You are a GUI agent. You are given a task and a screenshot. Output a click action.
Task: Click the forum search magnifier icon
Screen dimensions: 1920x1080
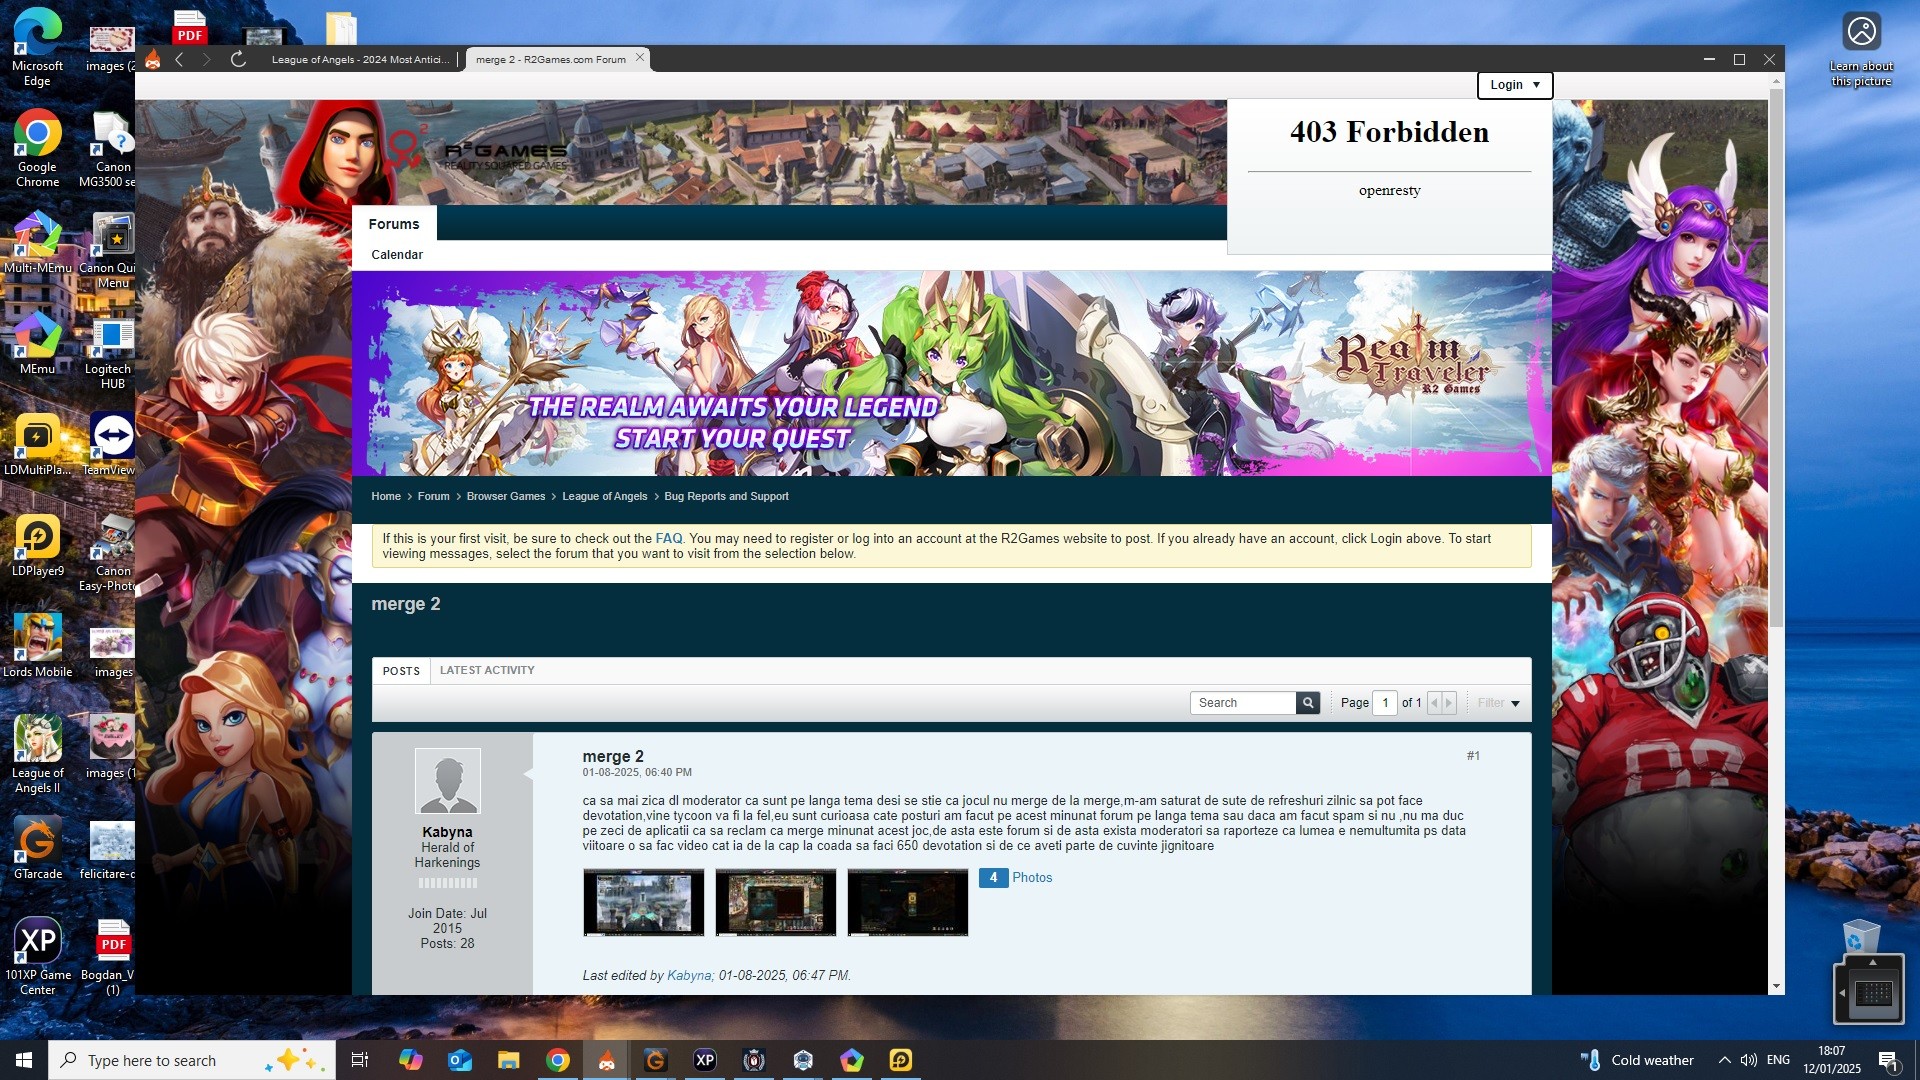[1307, 703]
